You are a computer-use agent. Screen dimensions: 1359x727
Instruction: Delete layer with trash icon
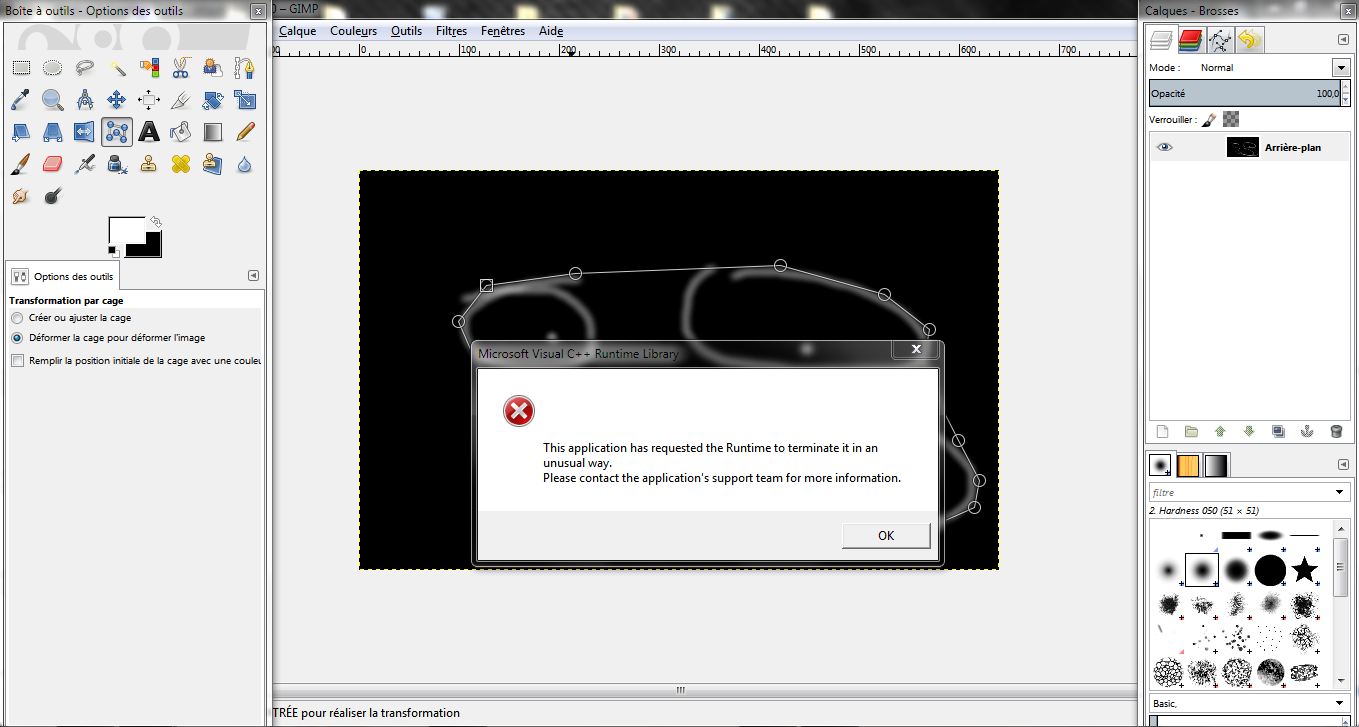tap(1336, 432)
